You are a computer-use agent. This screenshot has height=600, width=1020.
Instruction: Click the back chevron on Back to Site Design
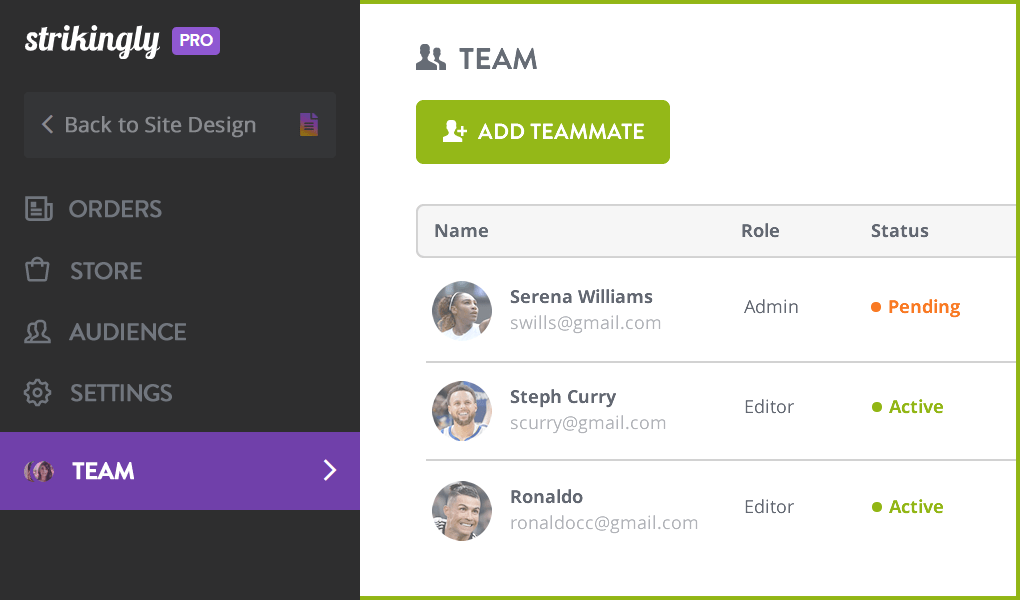(x=47, y=124)
